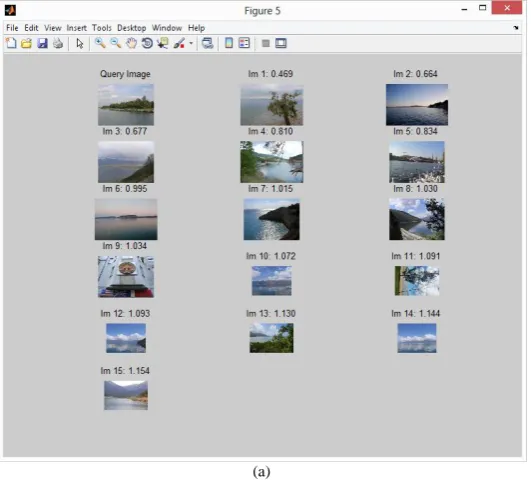Click the Query Image thumbnail
The height and width of the screenshot is (486, 531).
pos(126,105)
